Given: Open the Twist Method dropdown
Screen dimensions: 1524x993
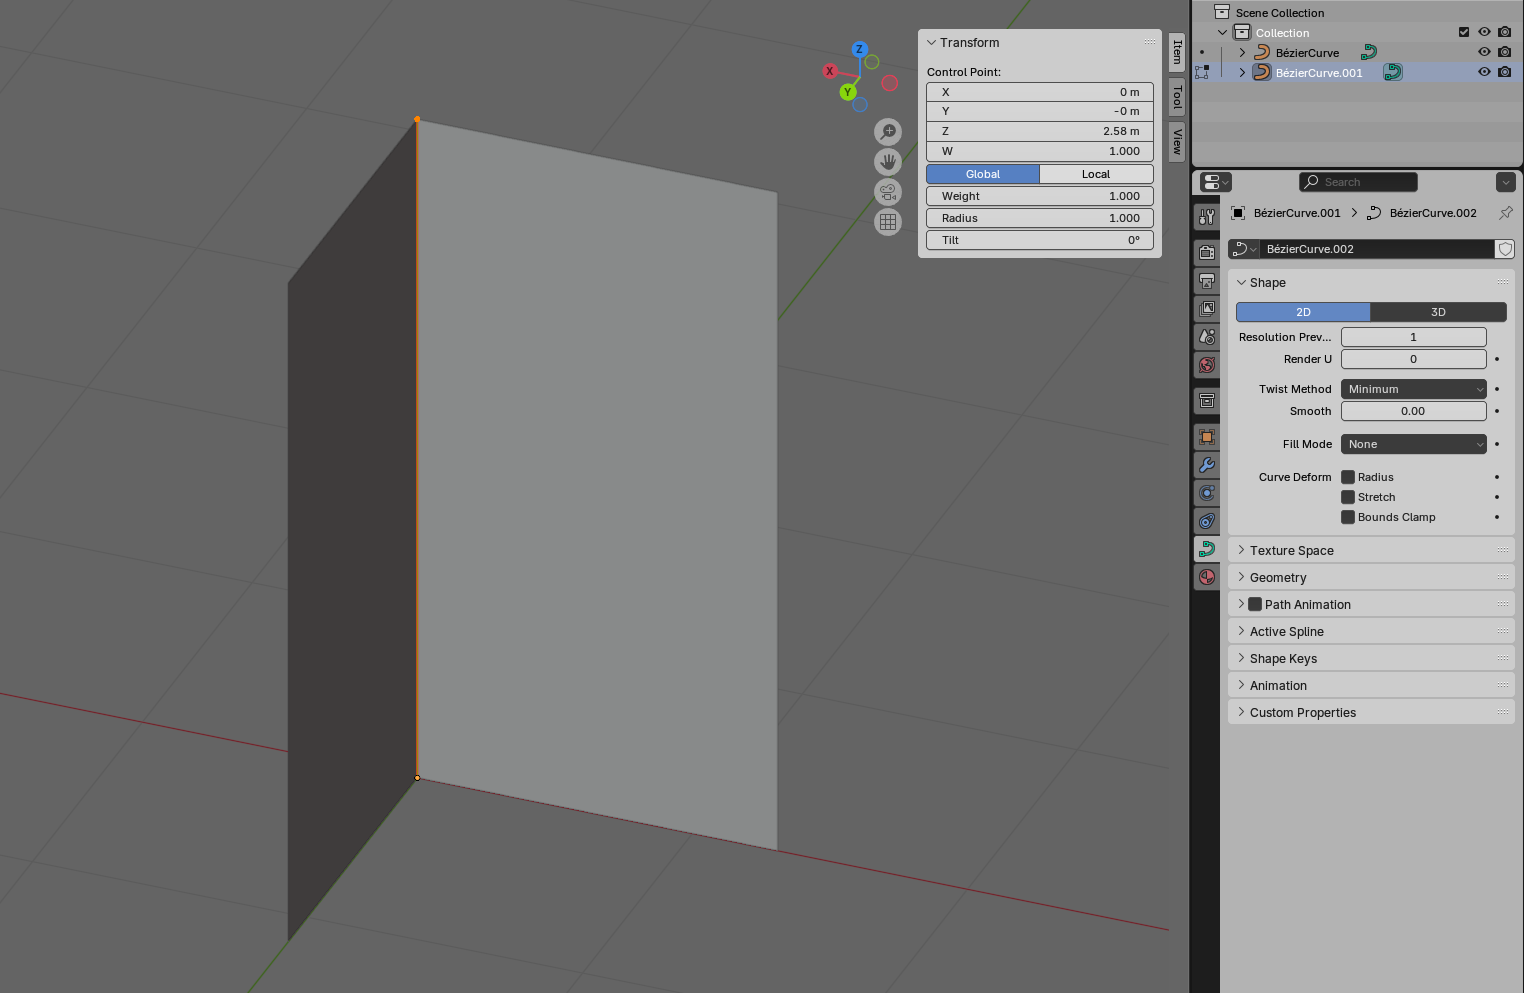Looking at the screenshot, I should (1413, 389).
